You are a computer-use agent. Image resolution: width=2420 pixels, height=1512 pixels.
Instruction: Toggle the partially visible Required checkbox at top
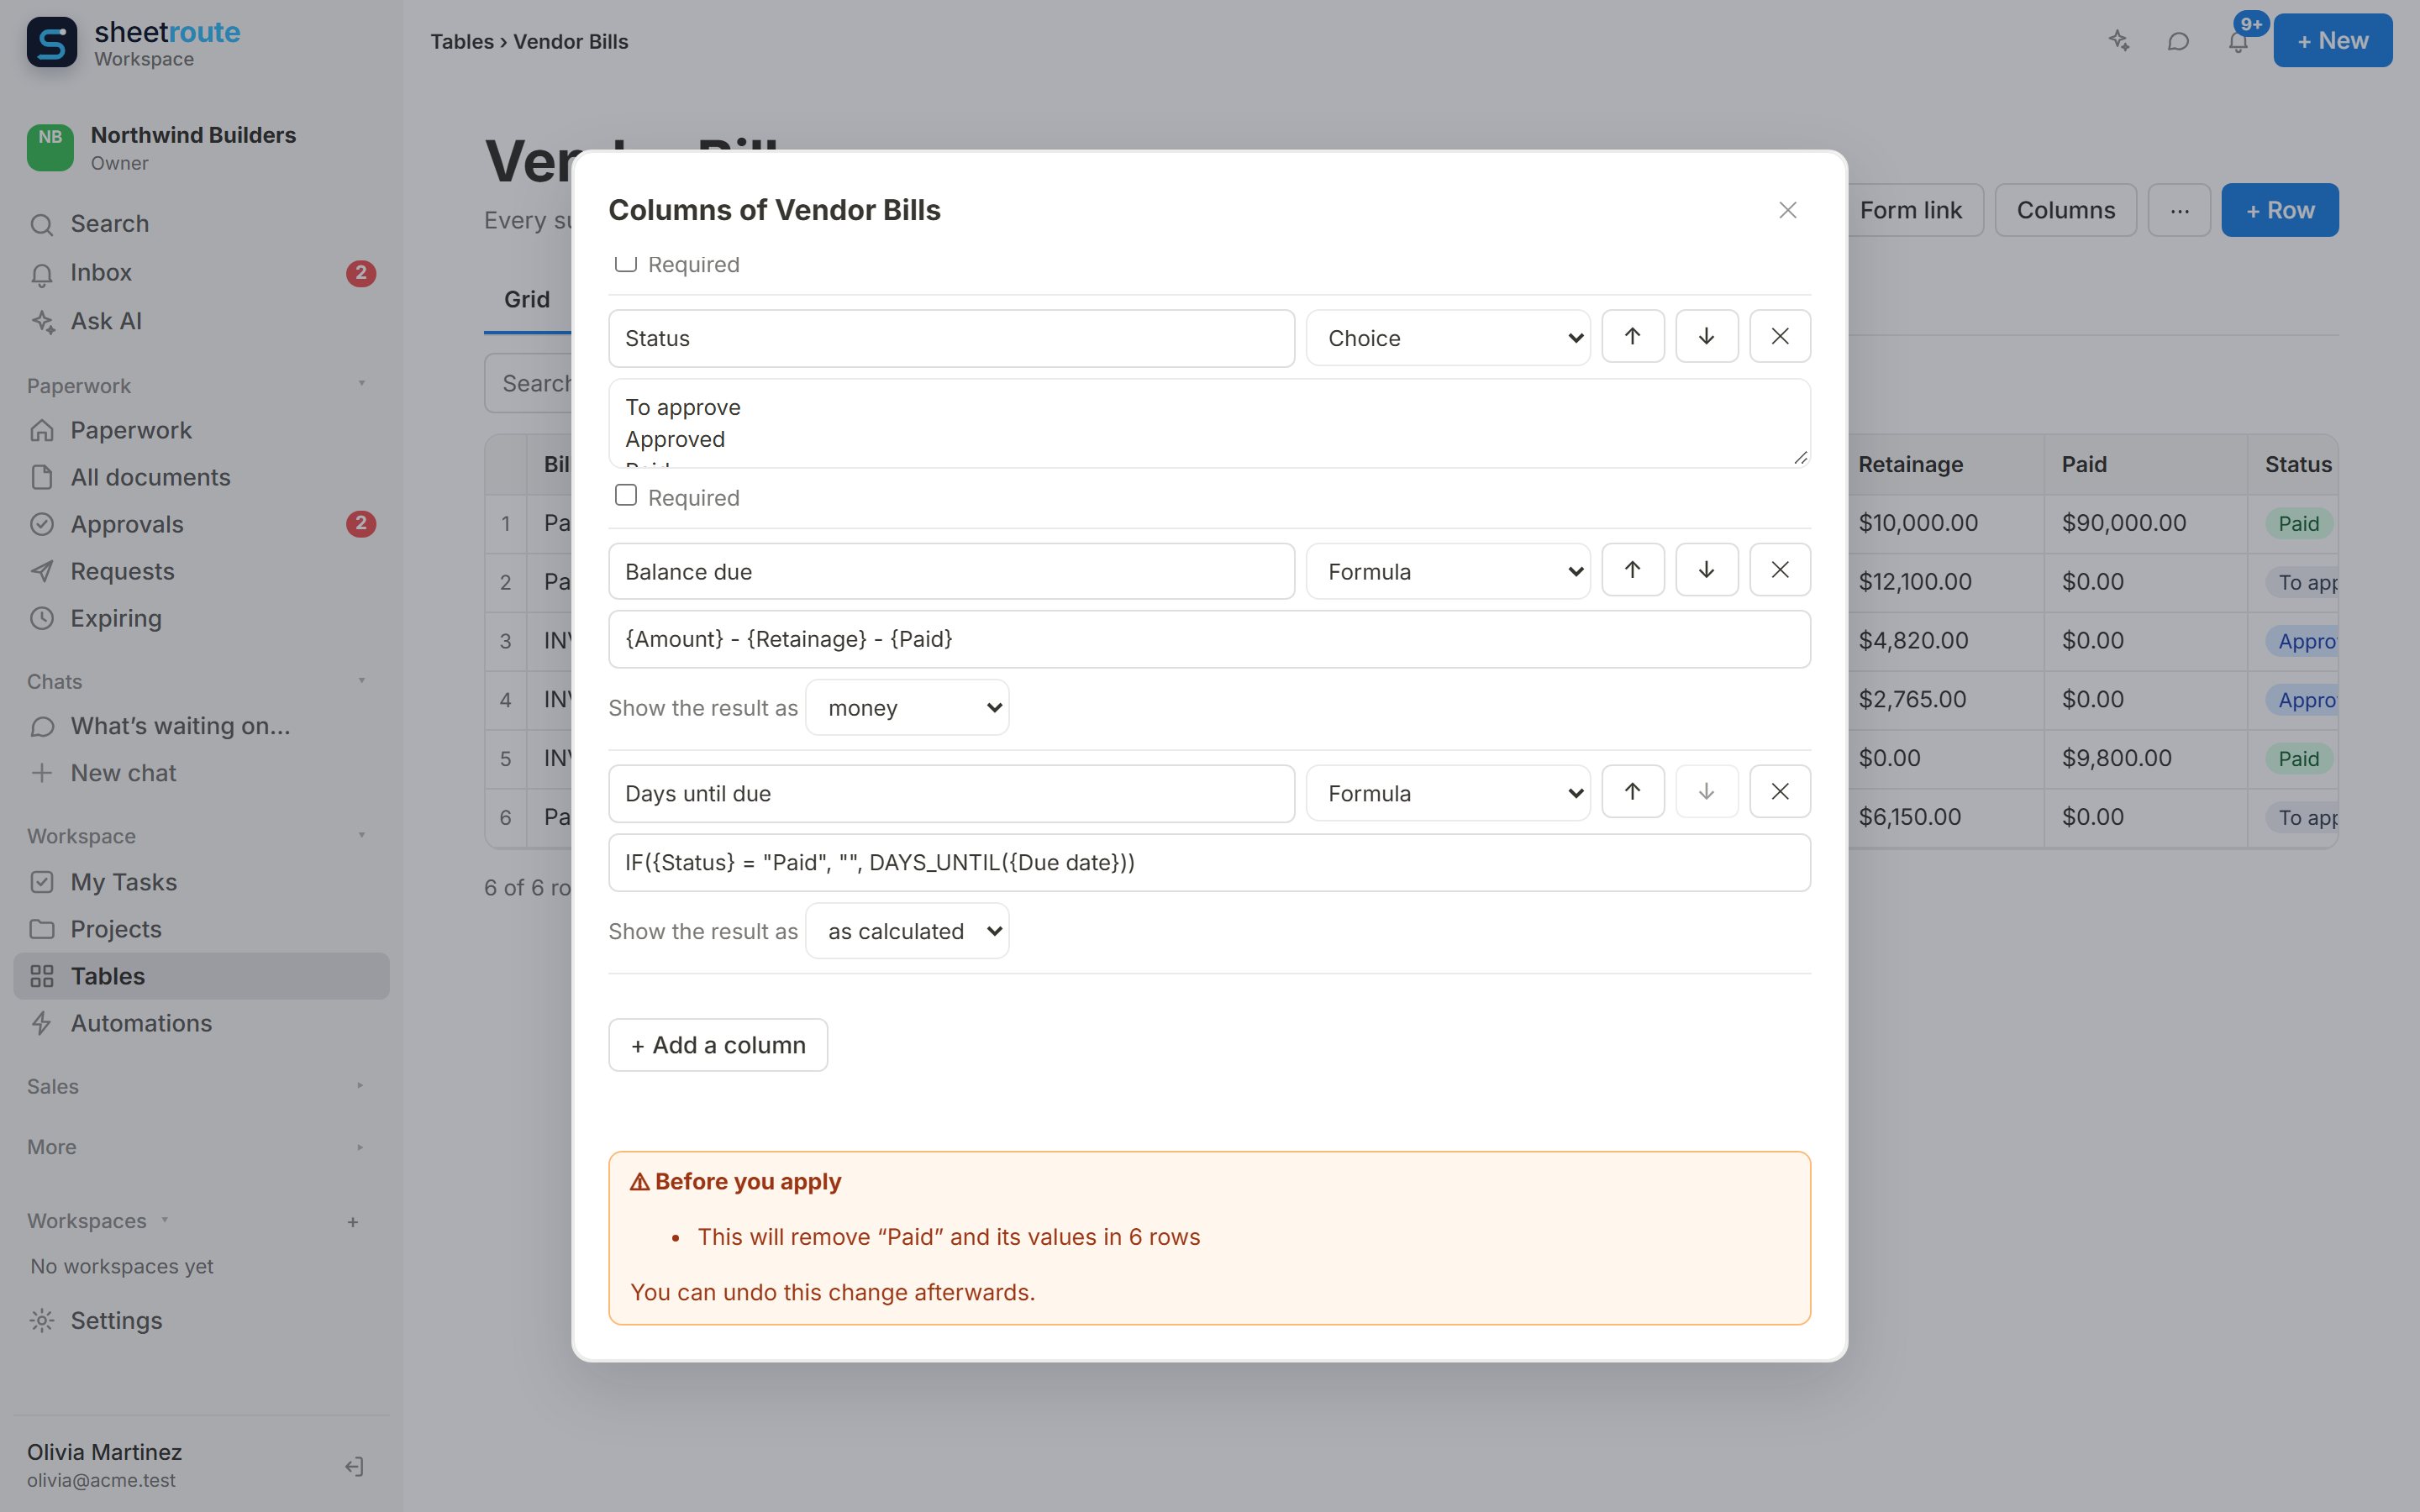point(626,263)
